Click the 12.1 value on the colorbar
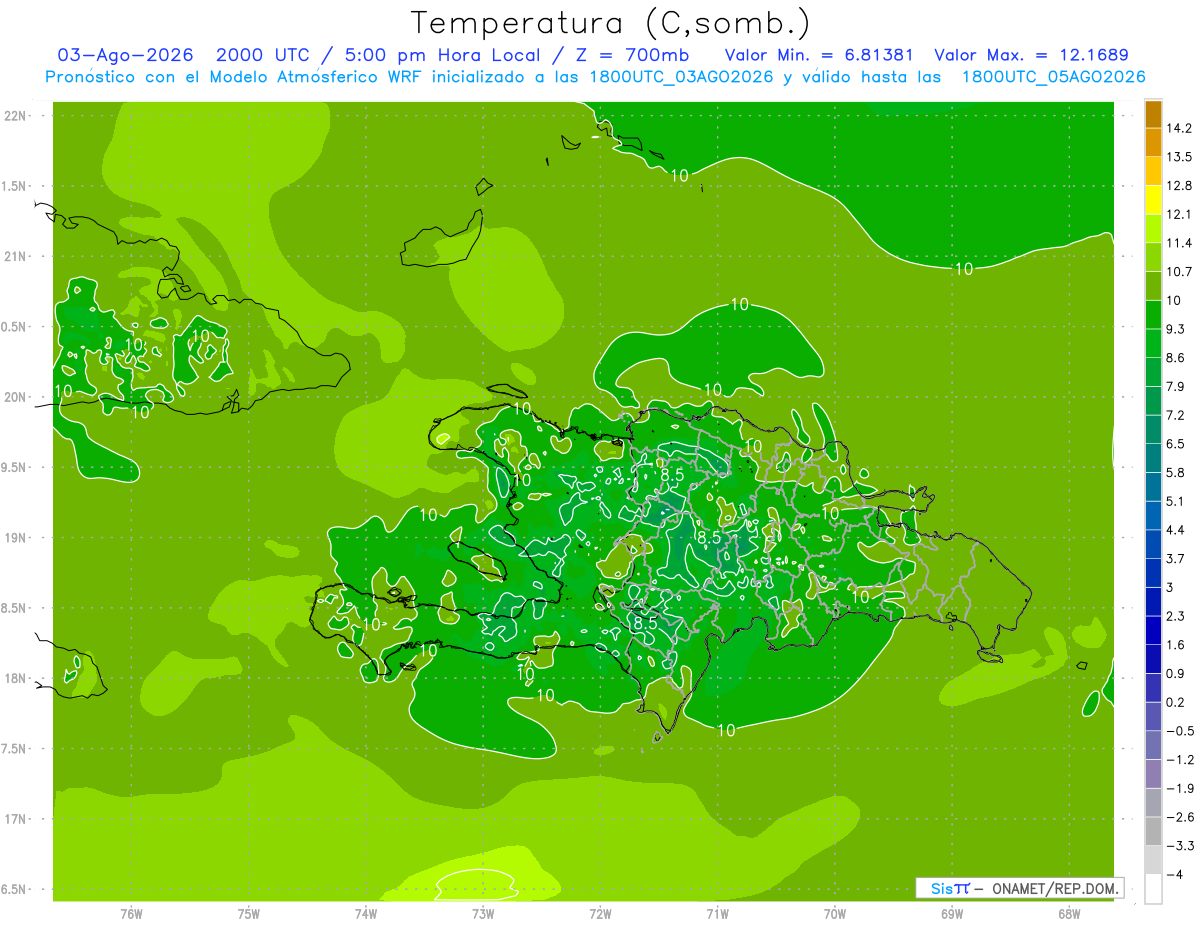Image resolution: width=1200 pixels, height=927 pixels. pos(1180,214)
